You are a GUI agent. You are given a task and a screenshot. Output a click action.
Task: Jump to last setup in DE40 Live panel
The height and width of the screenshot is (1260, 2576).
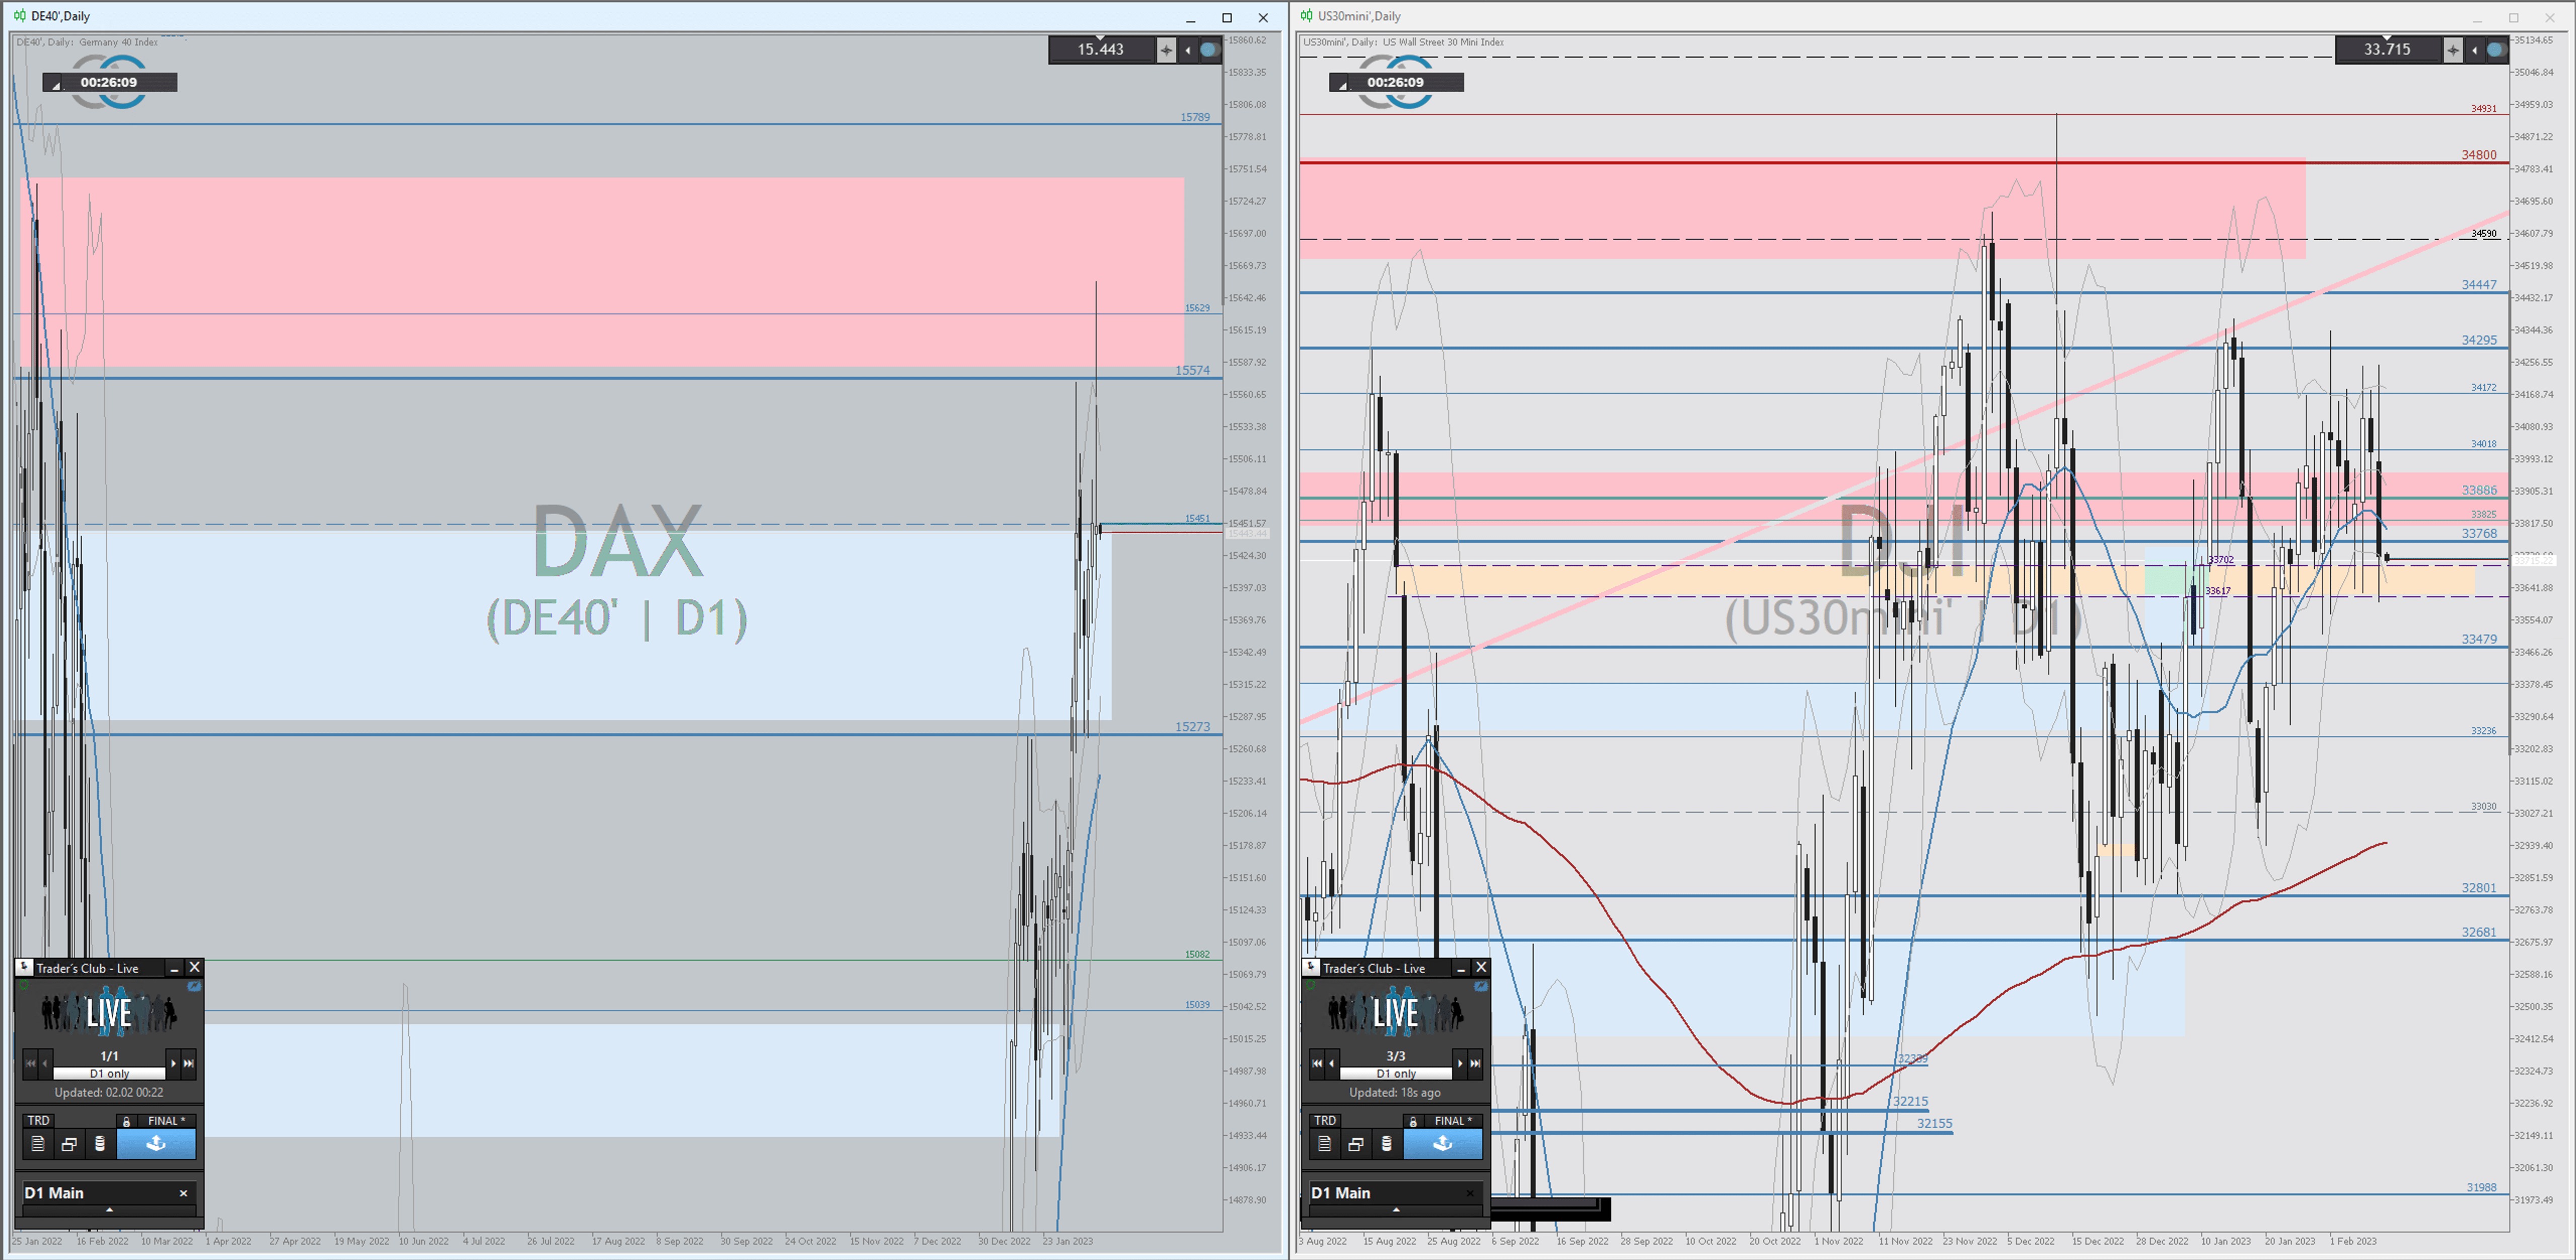click(x=188, y=1063)
